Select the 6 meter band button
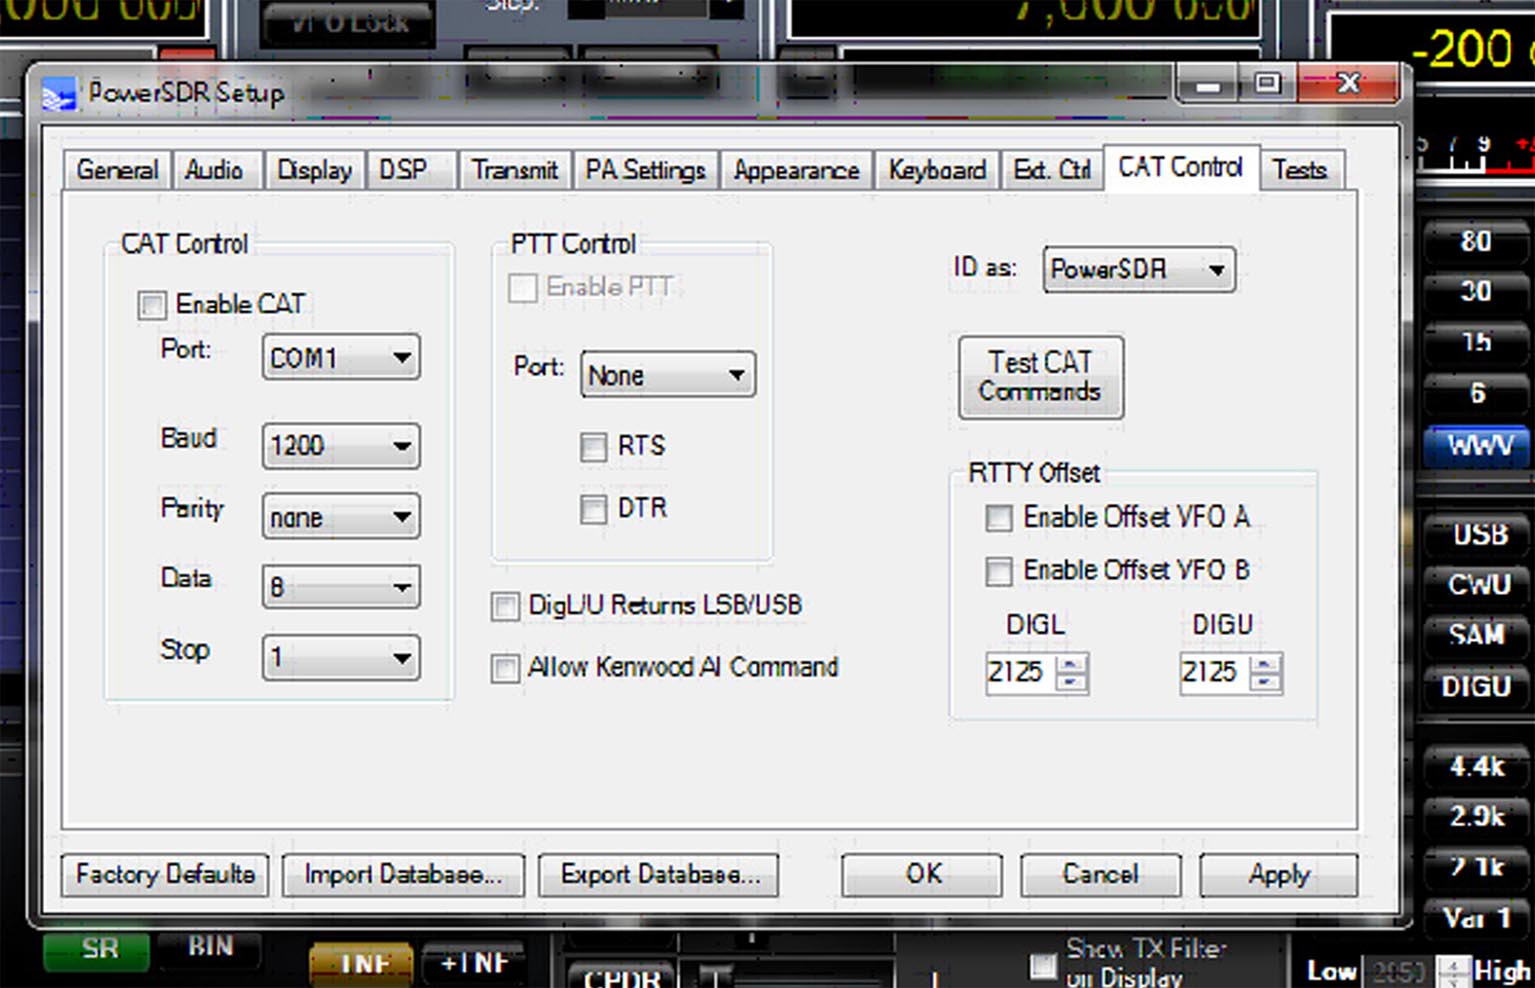This screenshot has width=1535, height=988. 1476,393
